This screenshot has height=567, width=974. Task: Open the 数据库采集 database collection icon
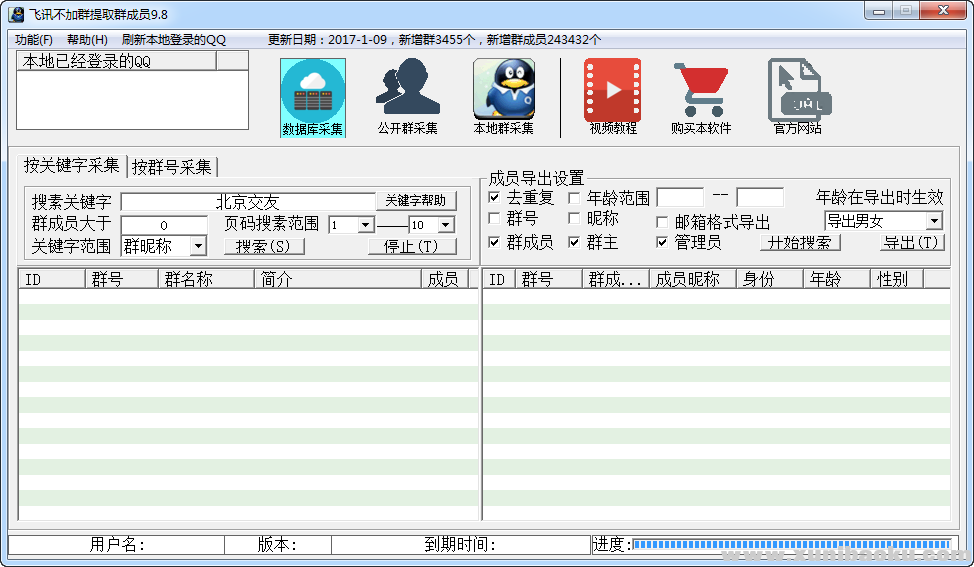click(313, 91)
